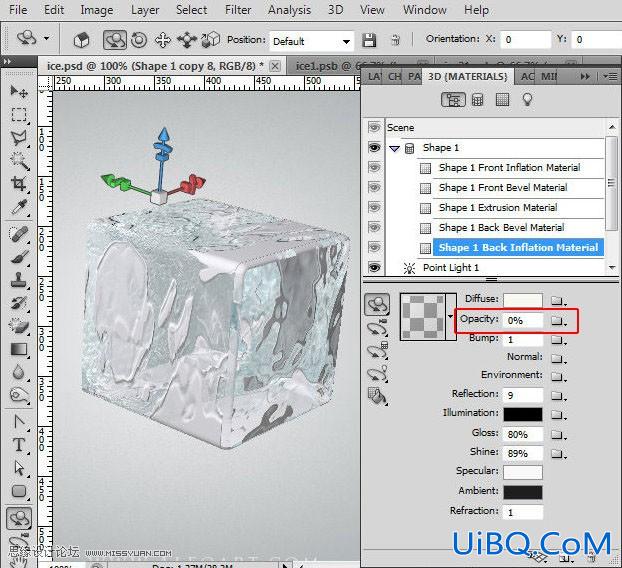Screen dimensions: 622x568
Task: Select the Path Selection tool
Action: pyautogui.click(x=19, y=468)
